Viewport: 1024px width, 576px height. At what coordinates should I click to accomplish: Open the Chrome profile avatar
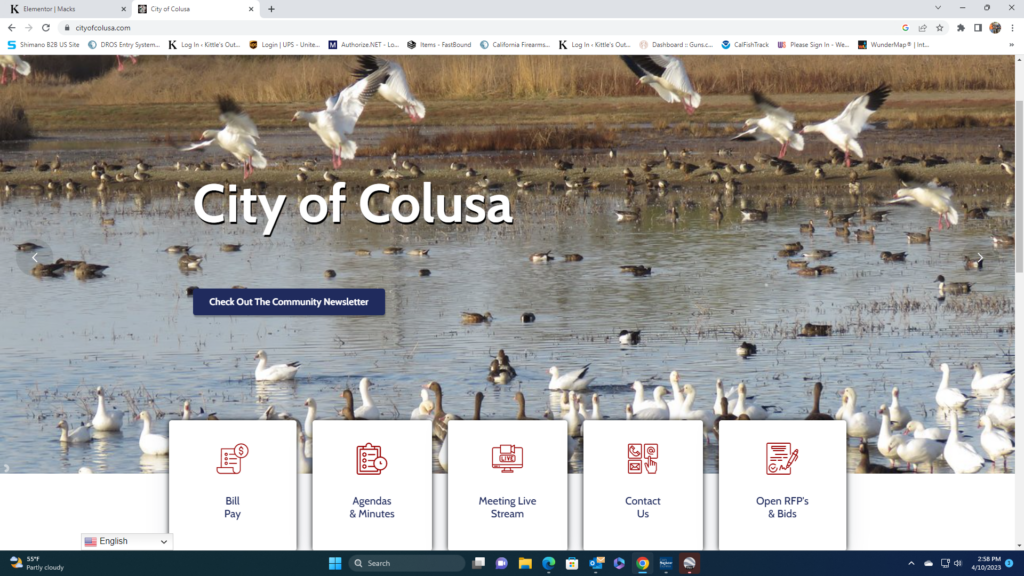coord(995,27)
